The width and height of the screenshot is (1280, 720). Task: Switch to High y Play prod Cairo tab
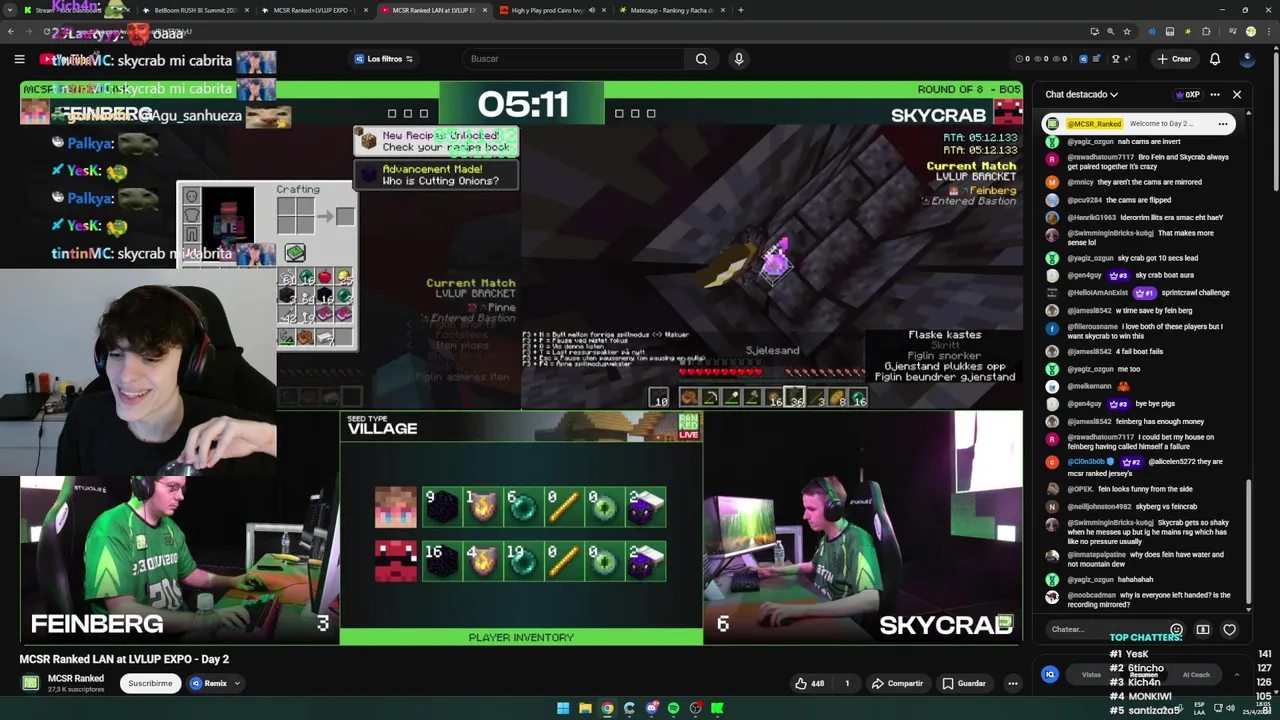coord(553,10)
